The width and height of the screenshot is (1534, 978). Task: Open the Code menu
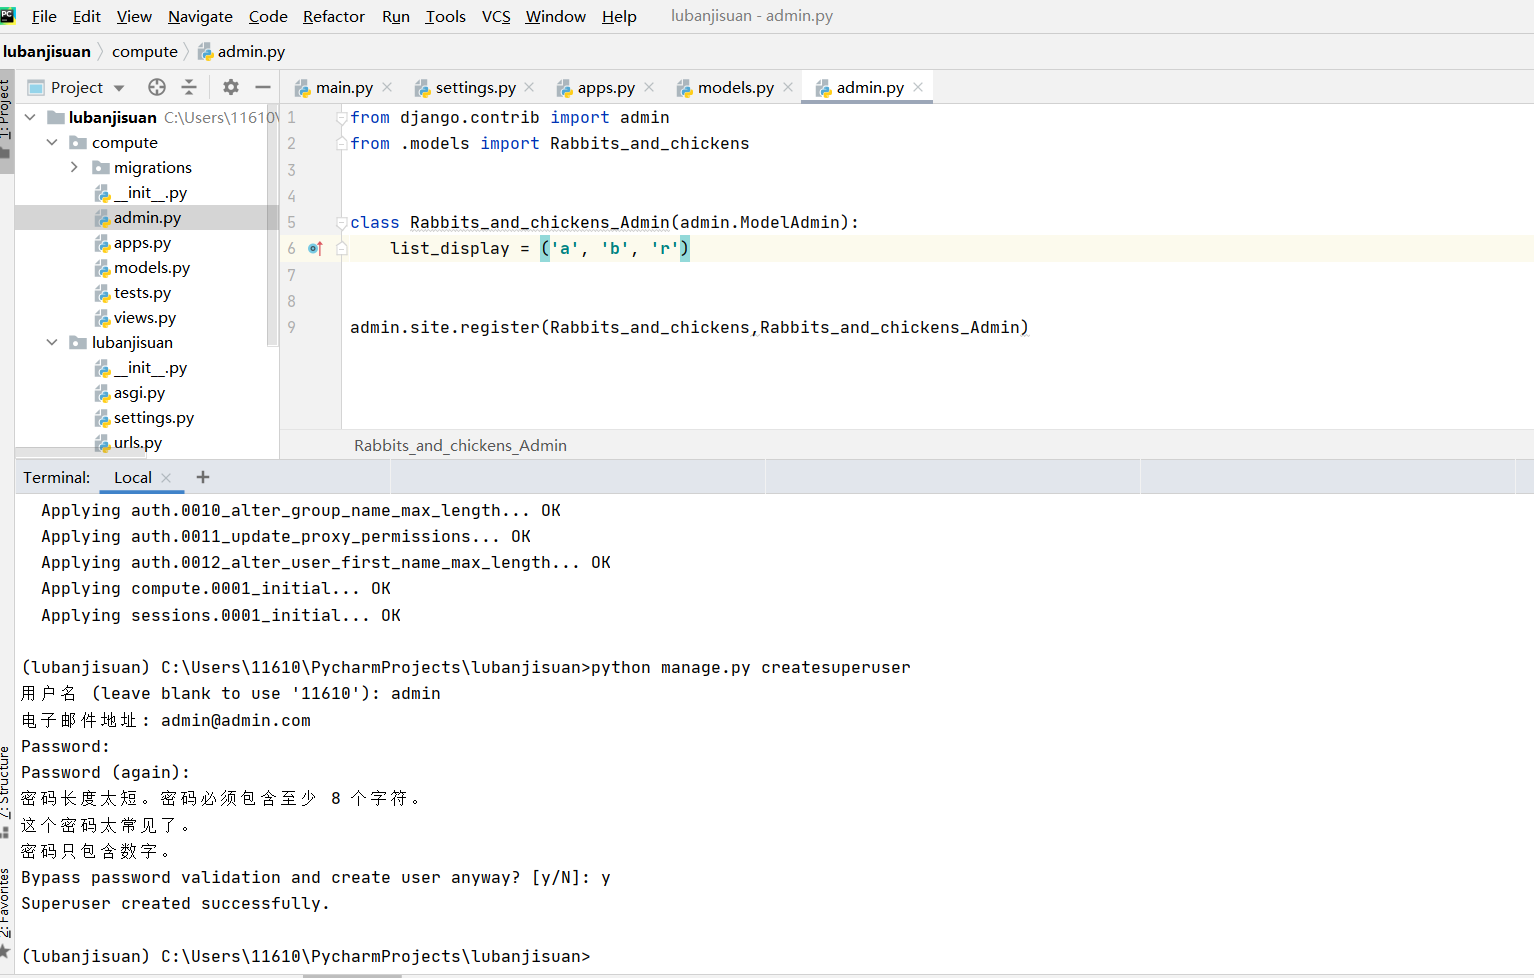(x=268, y=16)
